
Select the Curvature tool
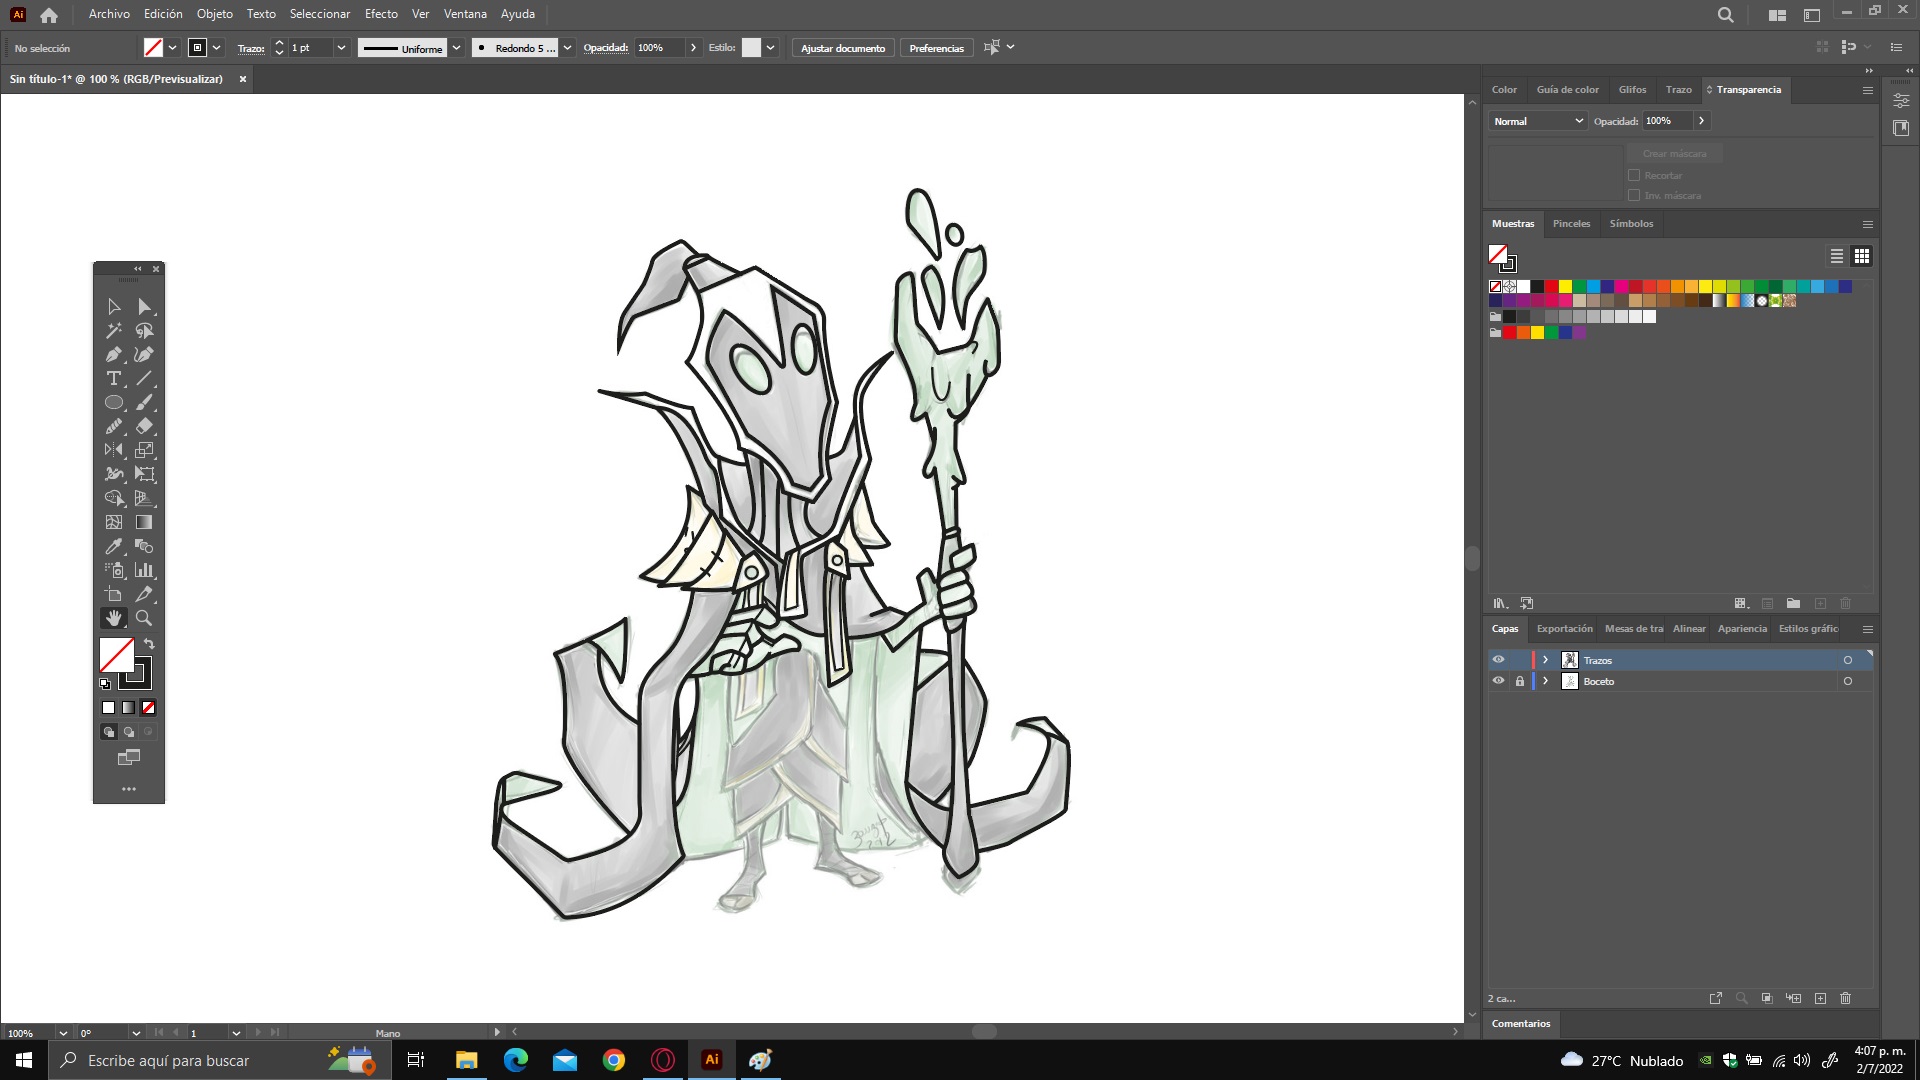click(x=145, y=355)
